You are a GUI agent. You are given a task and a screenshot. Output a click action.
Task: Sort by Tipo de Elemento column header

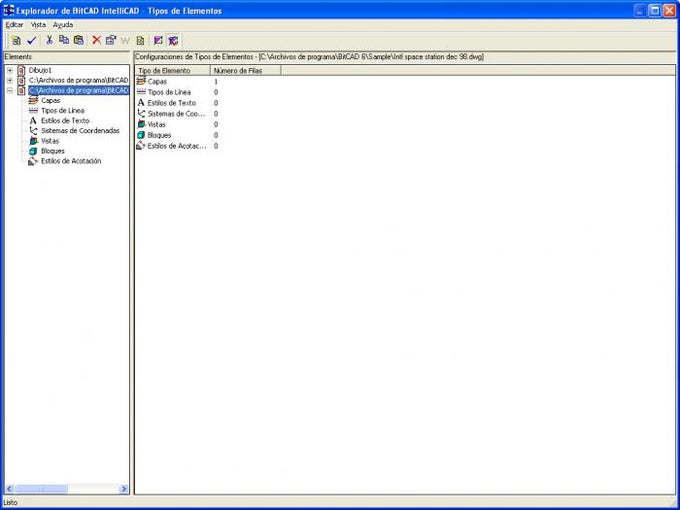click(173, 70)
